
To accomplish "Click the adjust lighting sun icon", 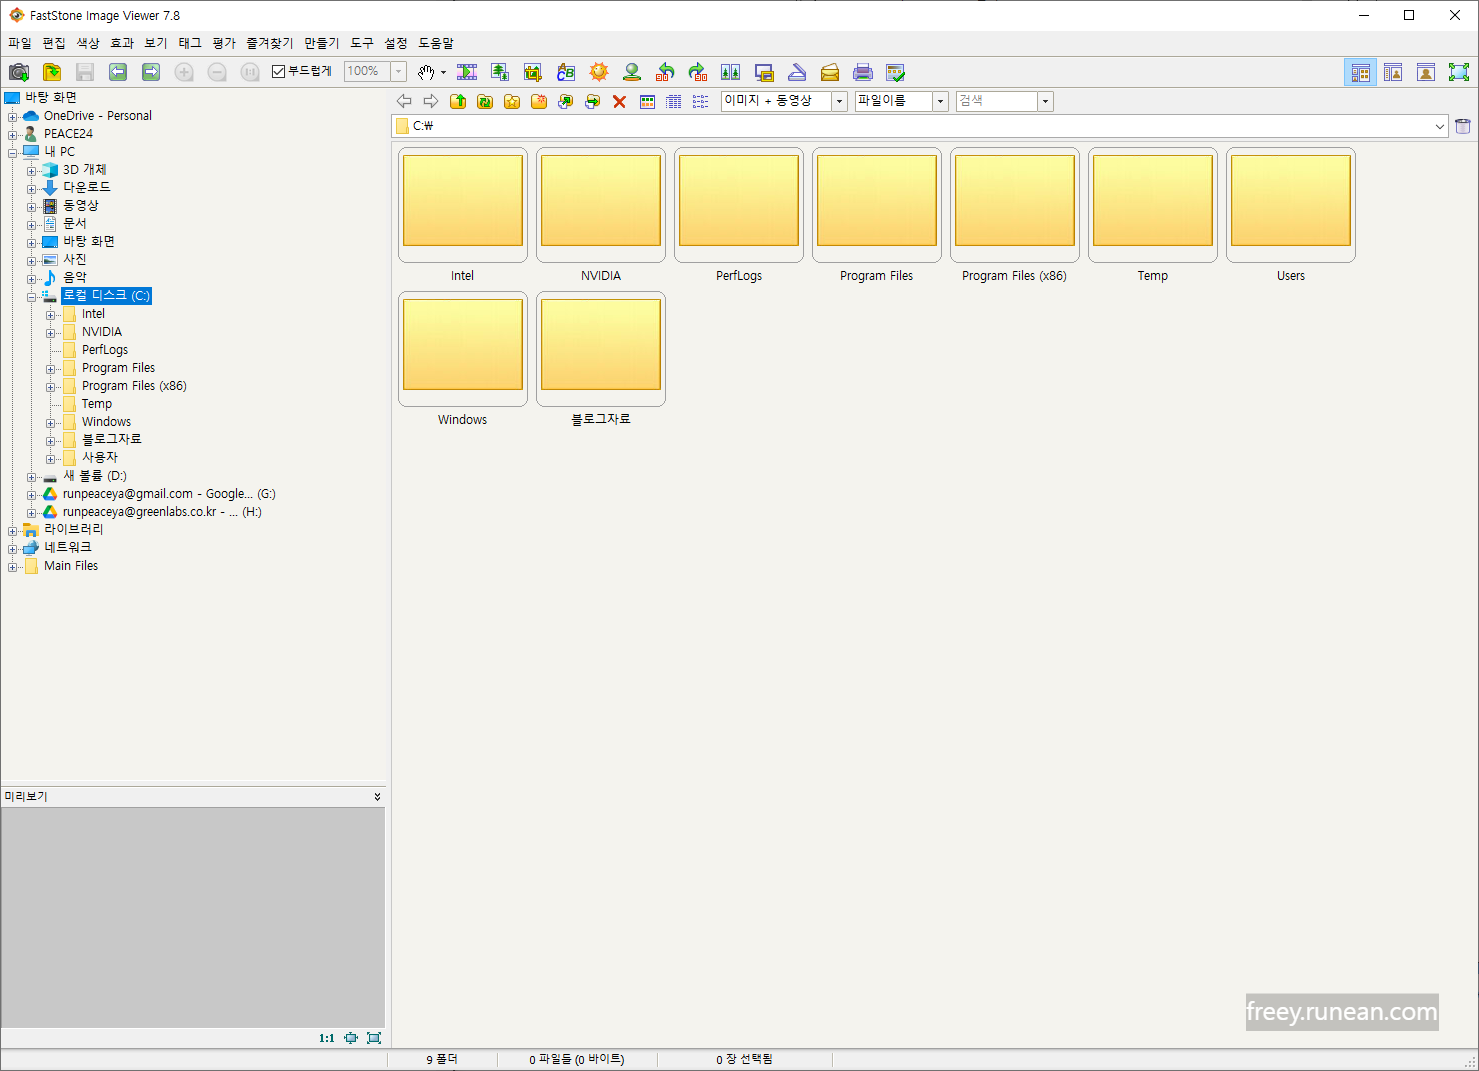I will click(x=599, y=72).
